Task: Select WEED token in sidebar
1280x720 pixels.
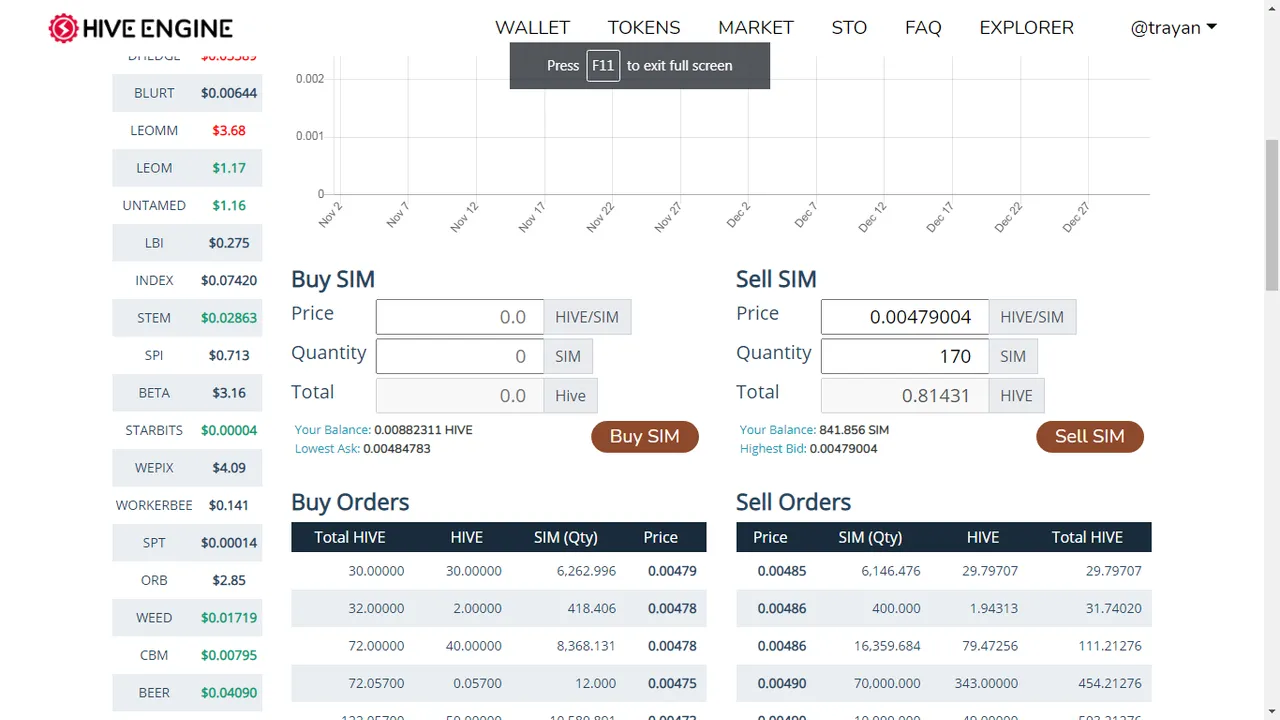Action: coord(187,618)
